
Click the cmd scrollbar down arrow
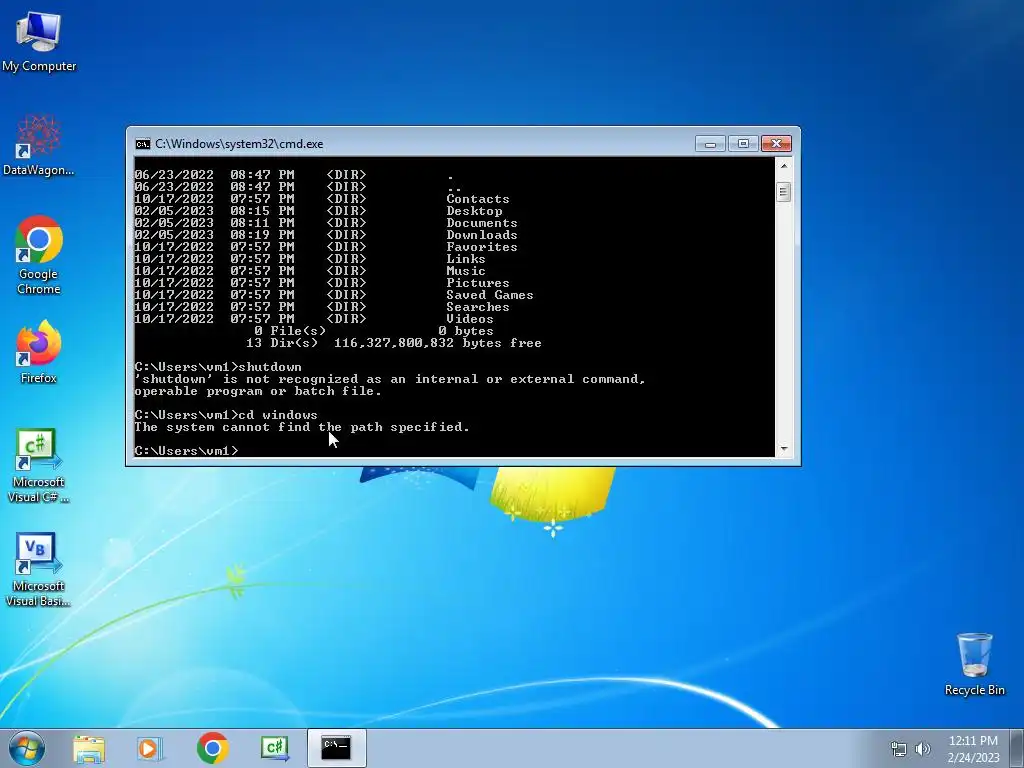784,449
